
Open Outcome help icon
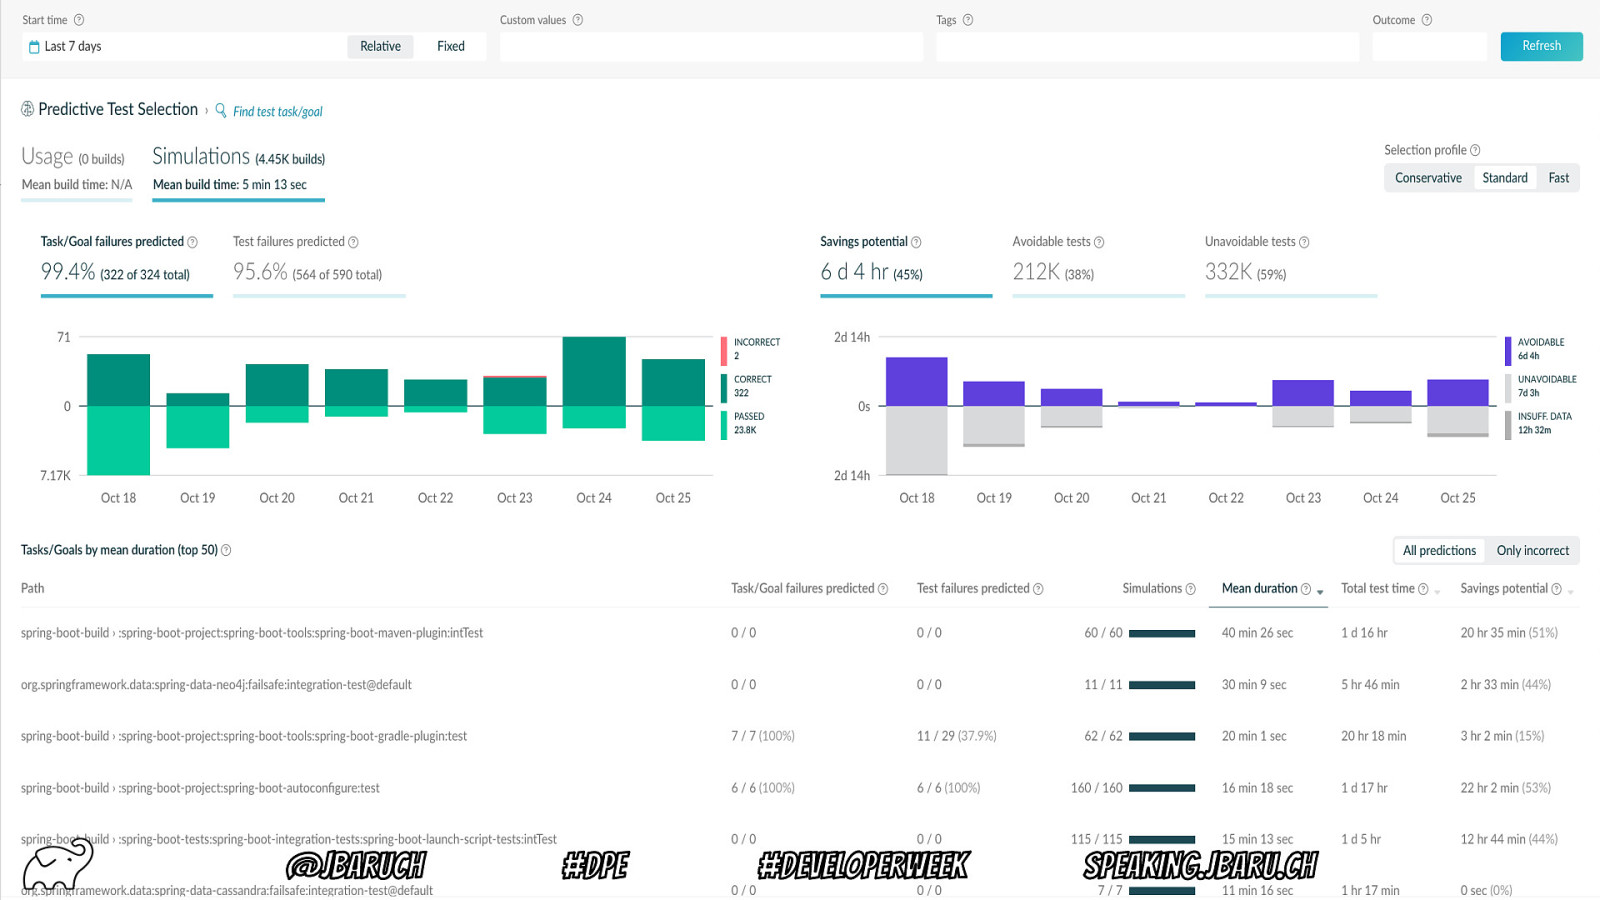tap(1427, 20)
